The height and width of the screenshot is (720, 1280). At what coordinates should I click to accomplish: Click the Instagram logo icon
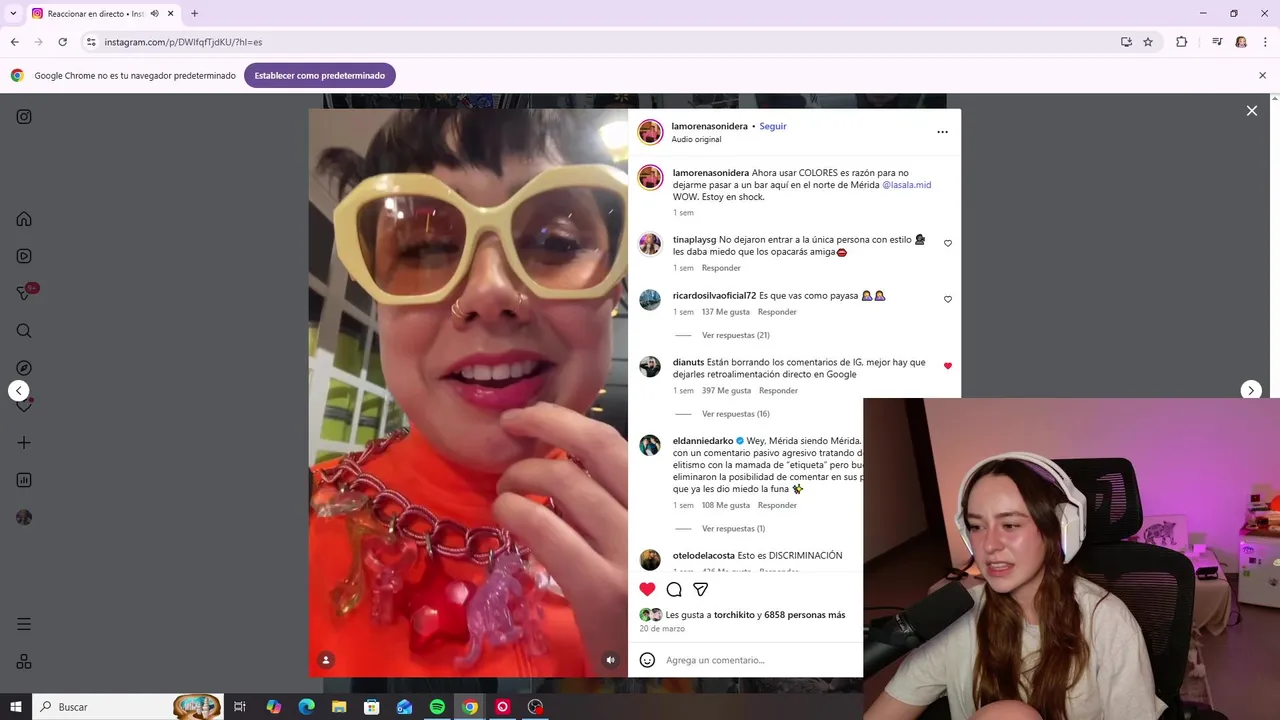(24, 117)
